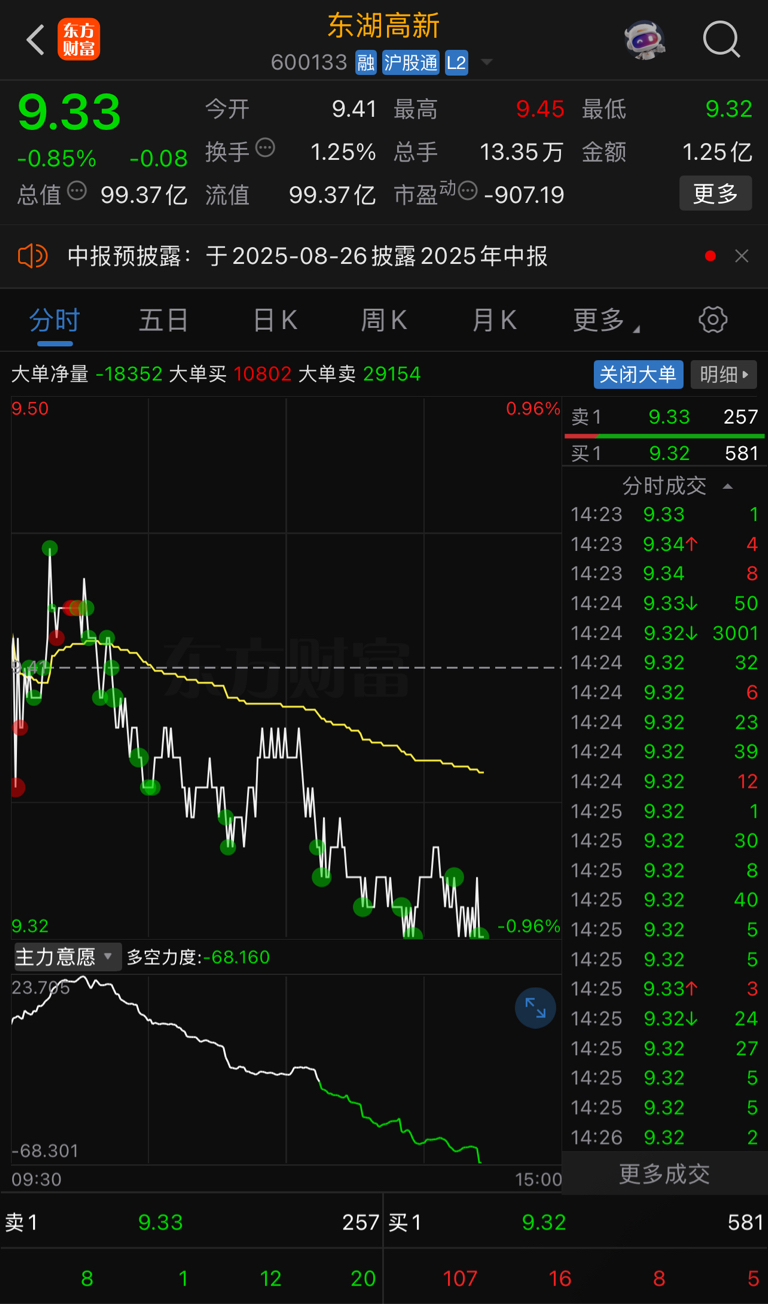768x1304 pixels.
Task: Open the 东方财富 orange logo
Action: [78, 40]
